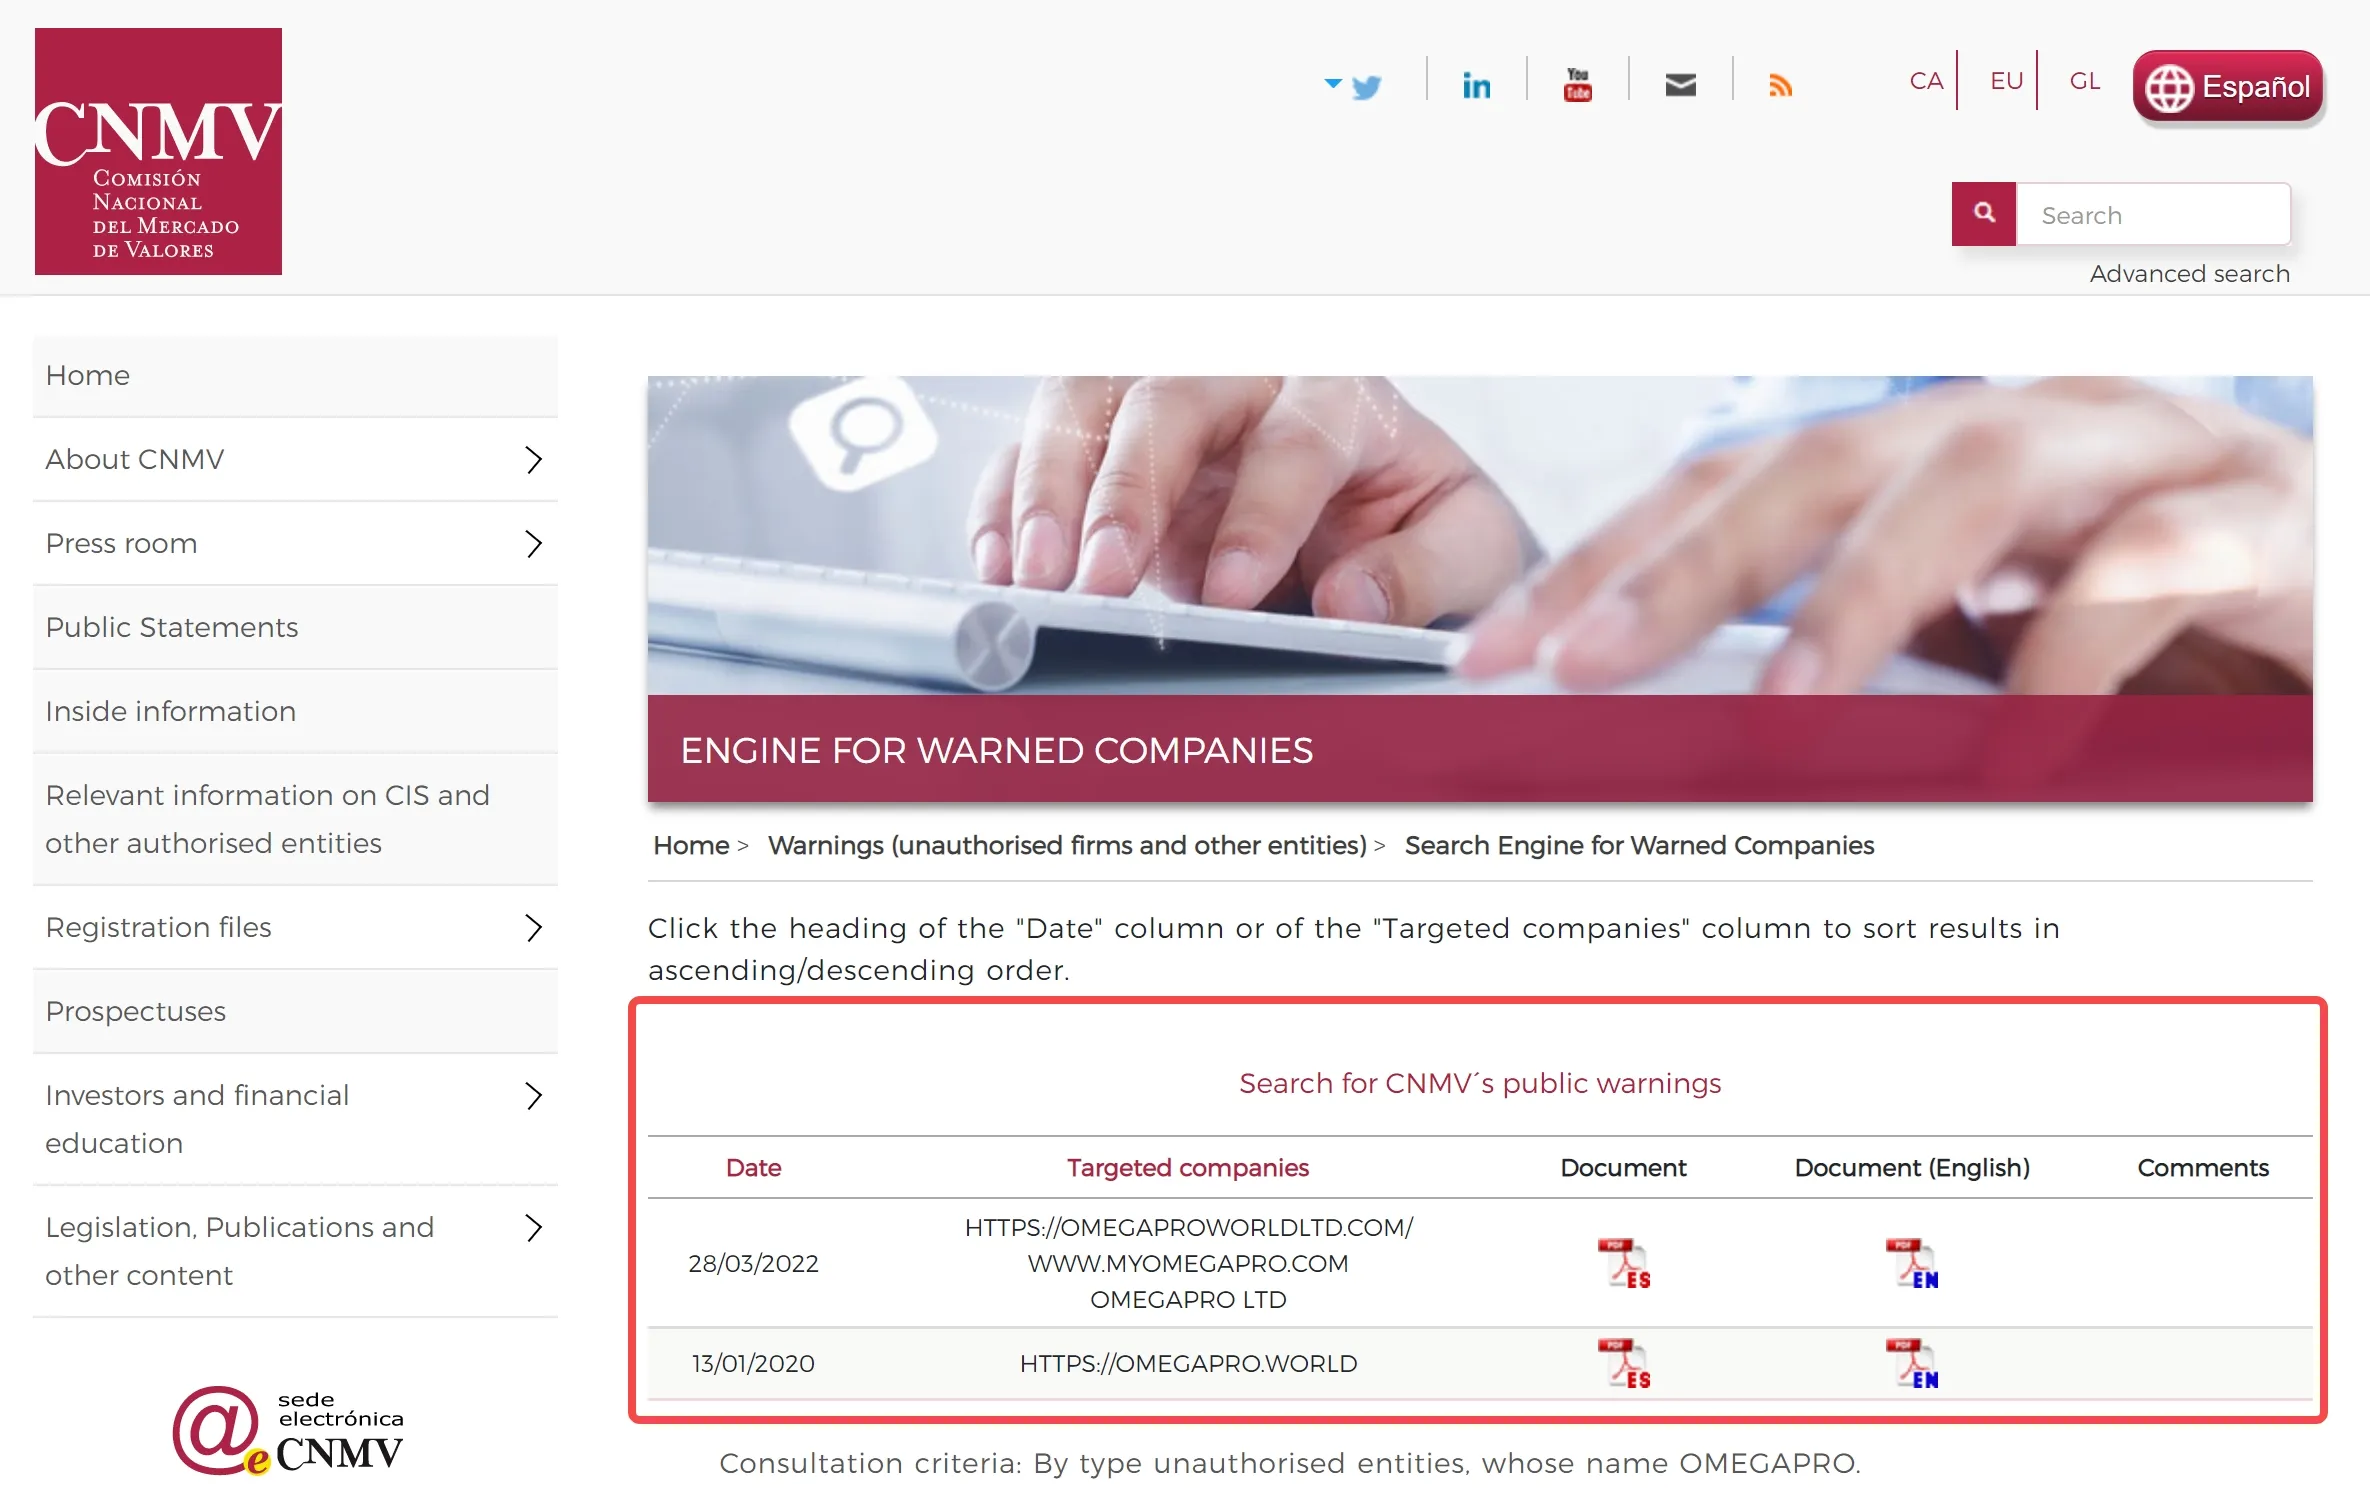
Task: Open Prospectuses menu item
Action: (x=295, y=1011)
